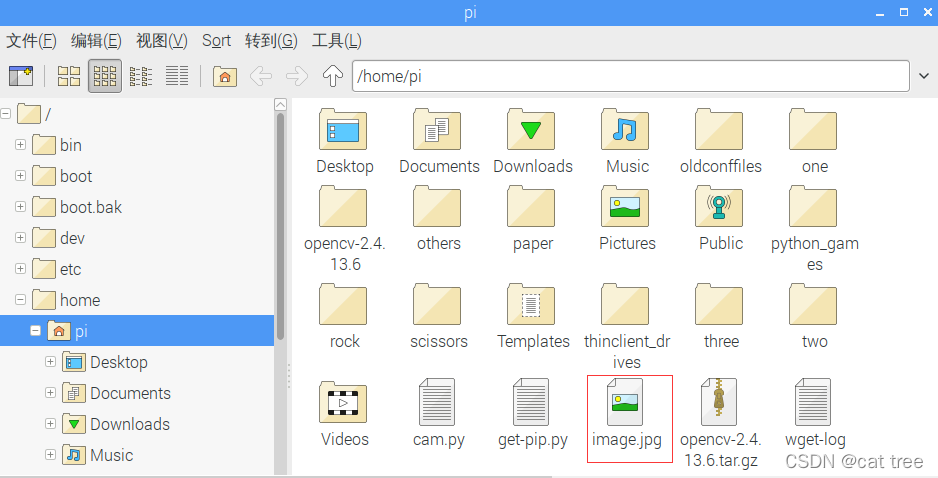The width and height of the screenshot is (938, 478).
Task: Expand Downloads node in the tree
Action: (50, 424)
